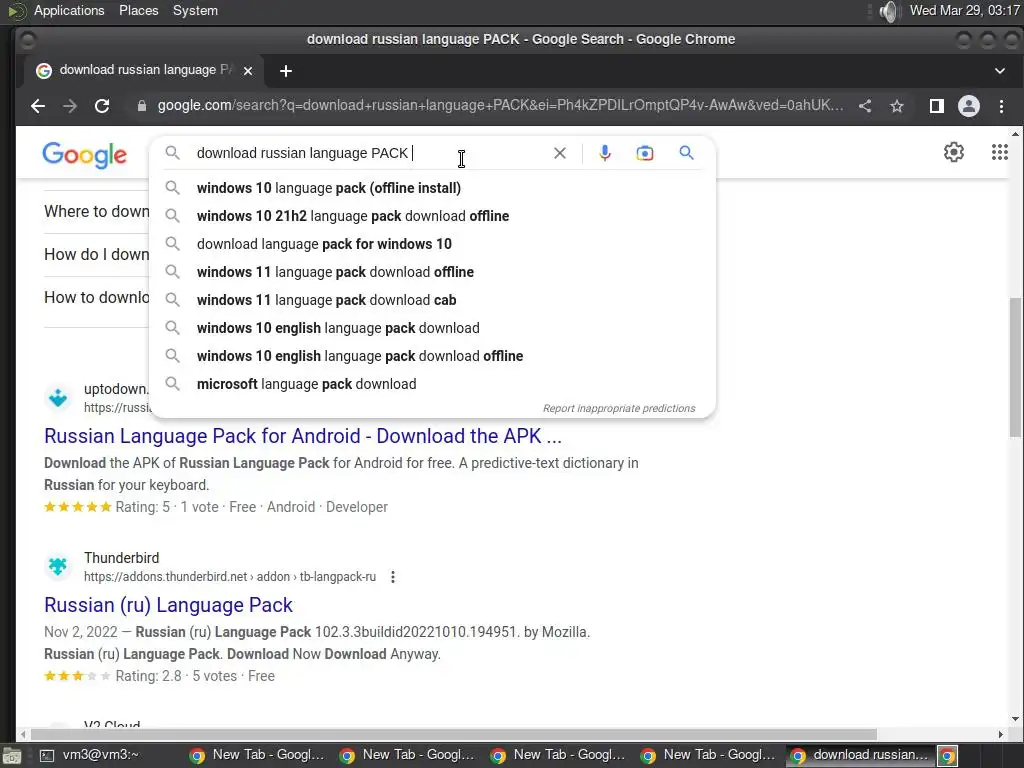Screen dimensions: 1024x768
Task: Reload the current page
Action: (102, 106)
